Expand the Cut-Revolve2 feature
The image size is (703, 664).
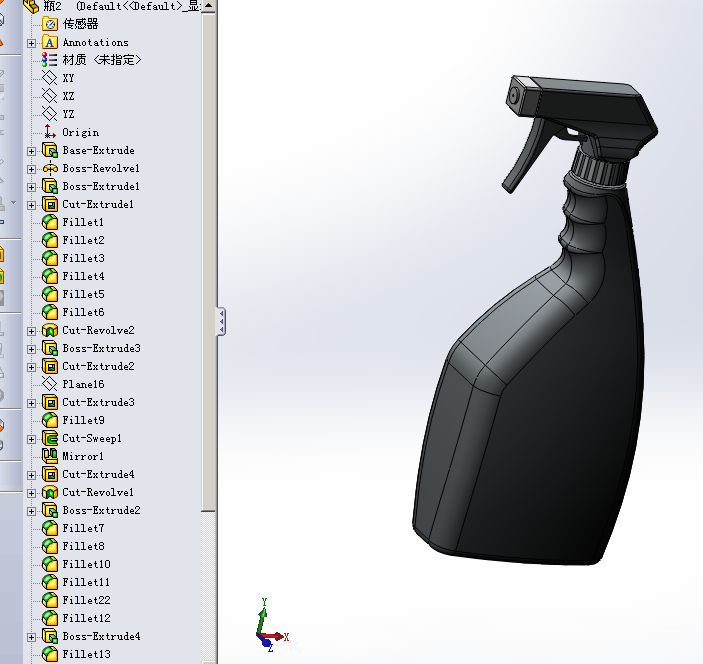click(x=31, y=331)
